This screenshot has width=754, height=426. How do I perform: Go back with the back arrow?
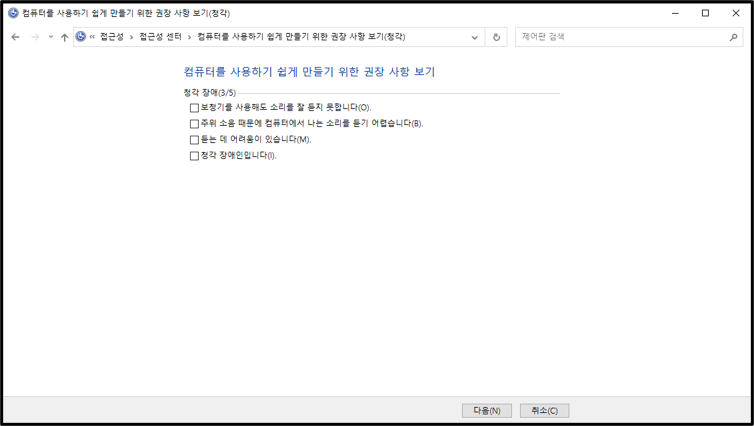pos(15,37)
